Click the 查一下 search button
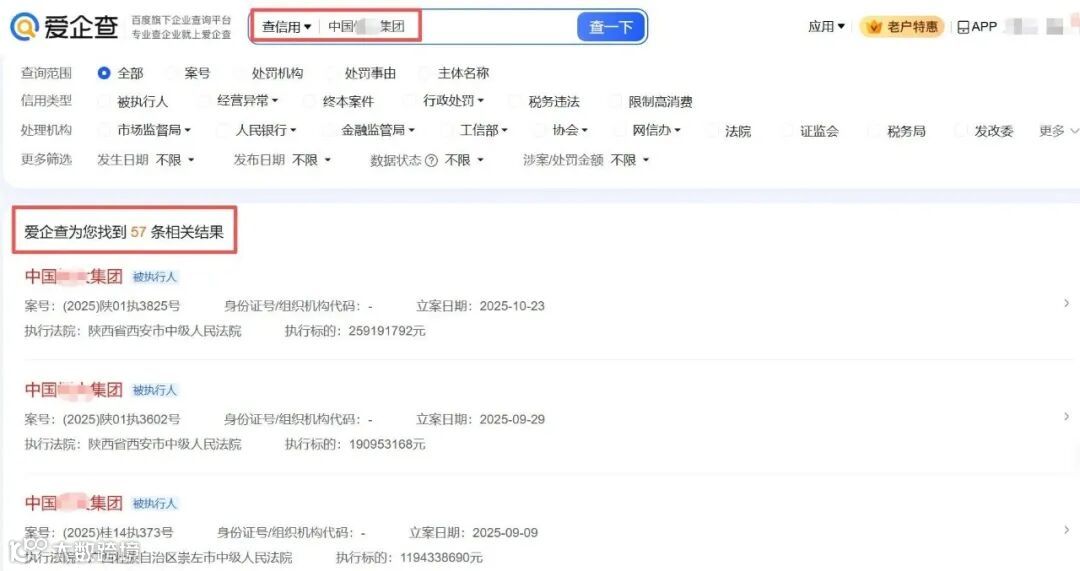1080x571 pixels. 610,27
